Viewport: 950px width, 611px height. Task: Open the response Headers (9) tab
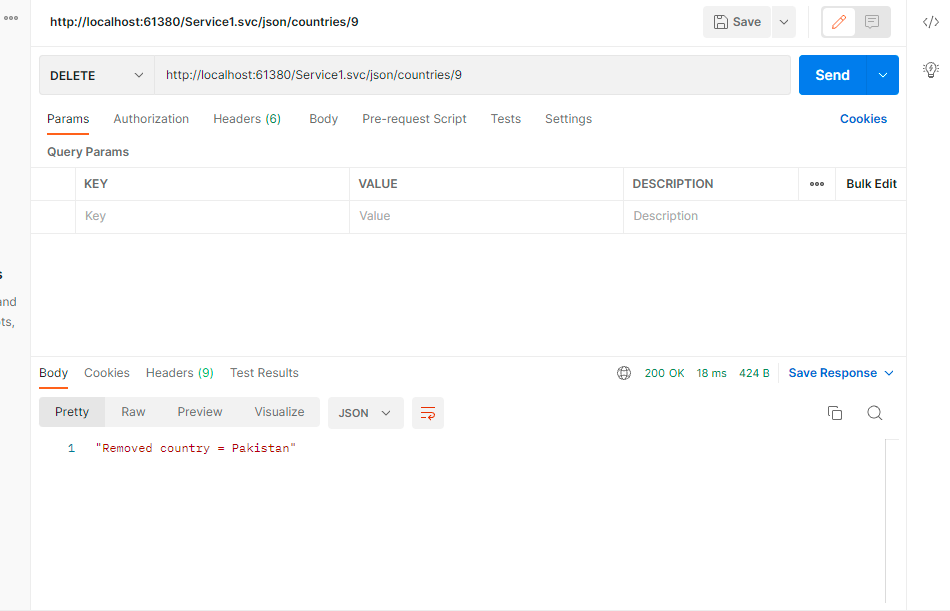coord(179,373)
